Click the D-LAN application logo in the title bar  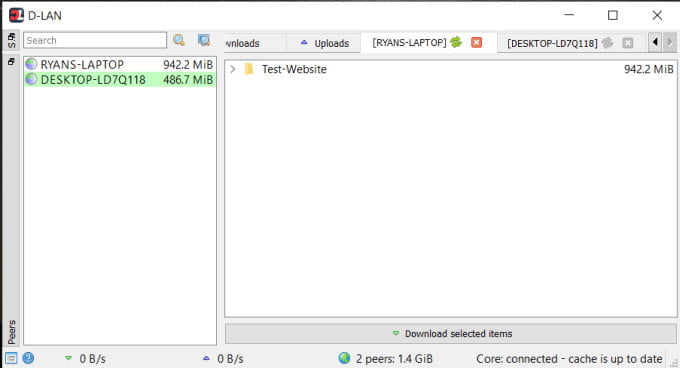(16, 15)
